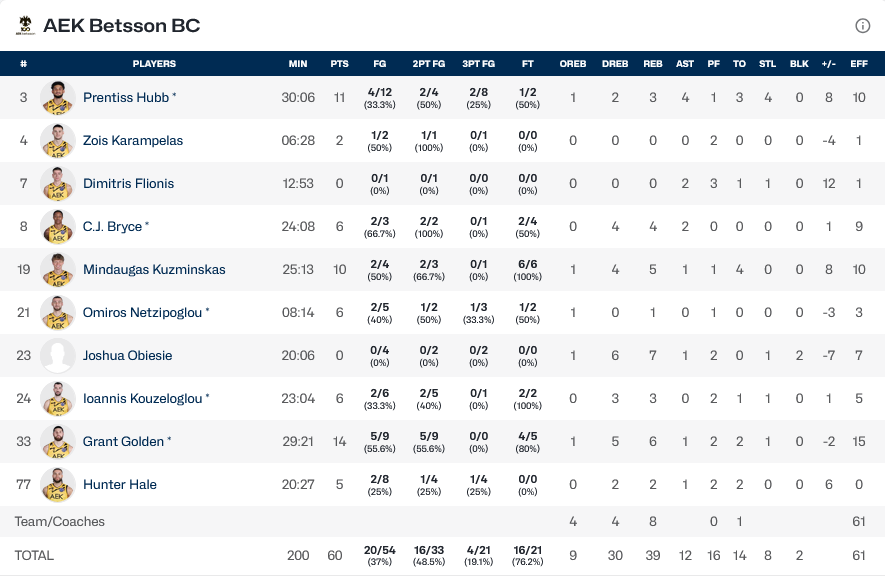Open Dimitris Flionis player profile

coord(128,184)
